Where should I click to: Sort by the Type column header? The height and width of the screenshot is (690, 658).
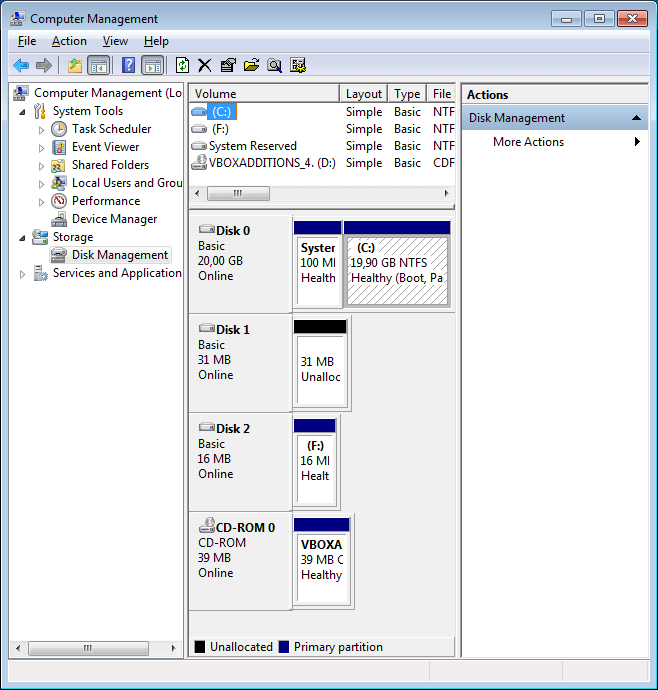tap(407, 94)
